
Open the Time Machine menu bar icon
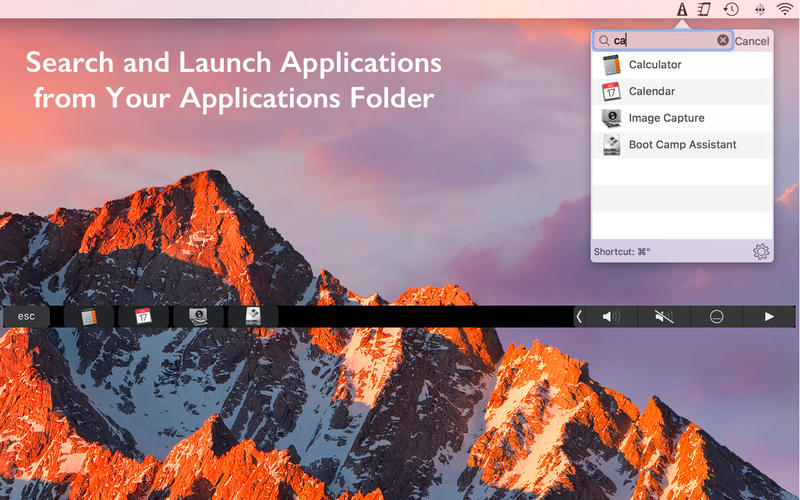(x=732, y=10)
